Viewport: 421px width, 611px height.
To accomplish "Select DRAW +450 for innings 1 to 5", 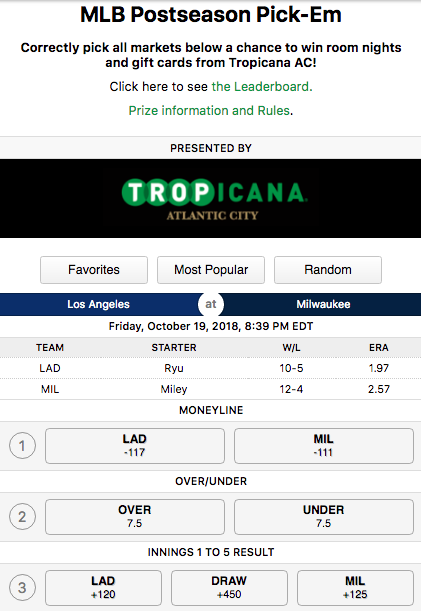I will (x=229, y=588).
